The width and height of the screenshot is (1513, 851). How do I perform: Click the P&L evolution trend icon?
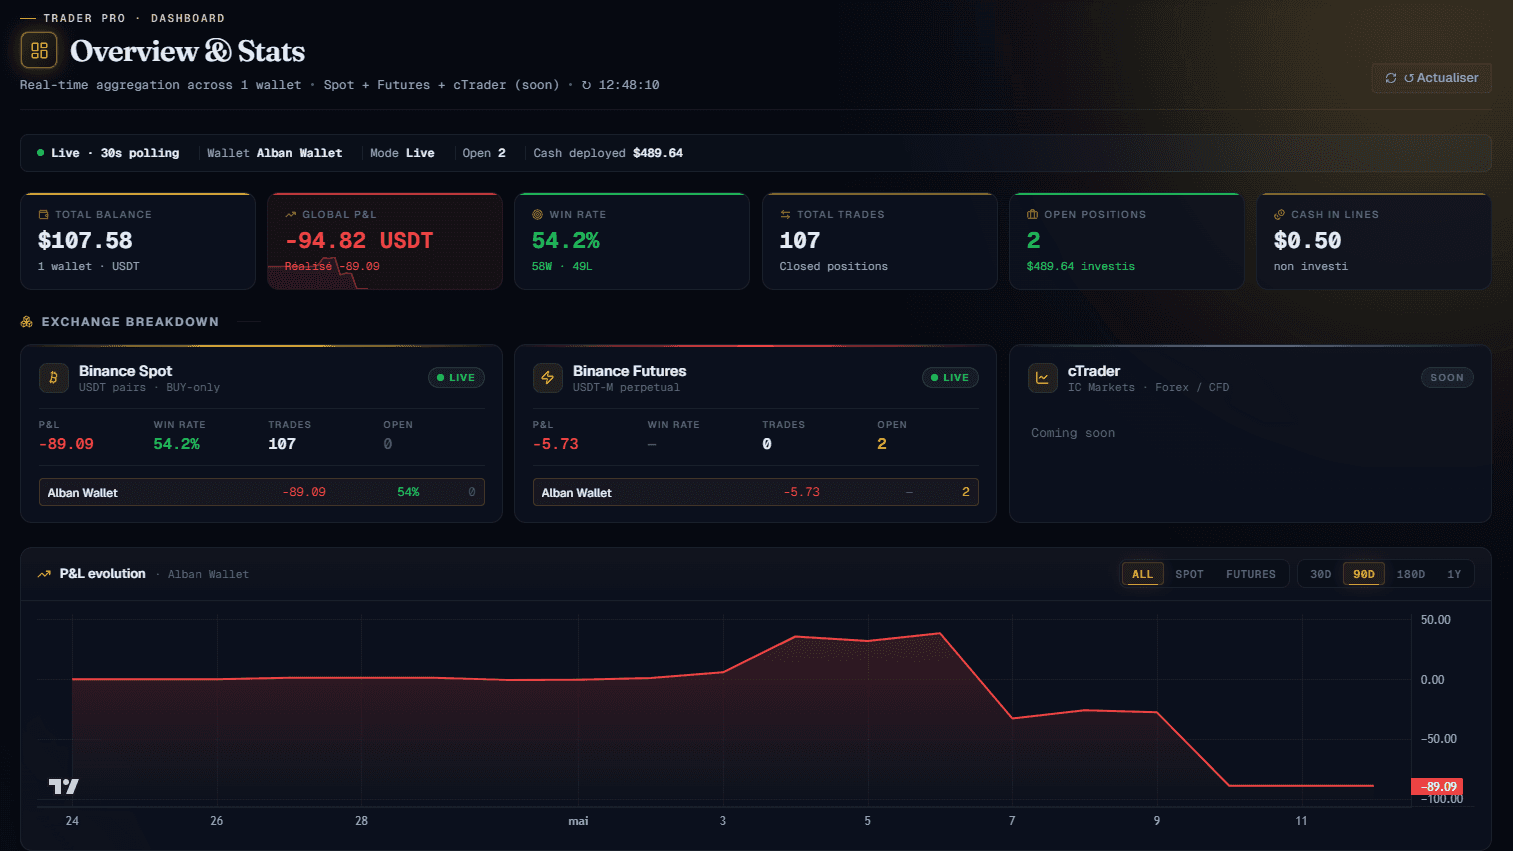44,574
